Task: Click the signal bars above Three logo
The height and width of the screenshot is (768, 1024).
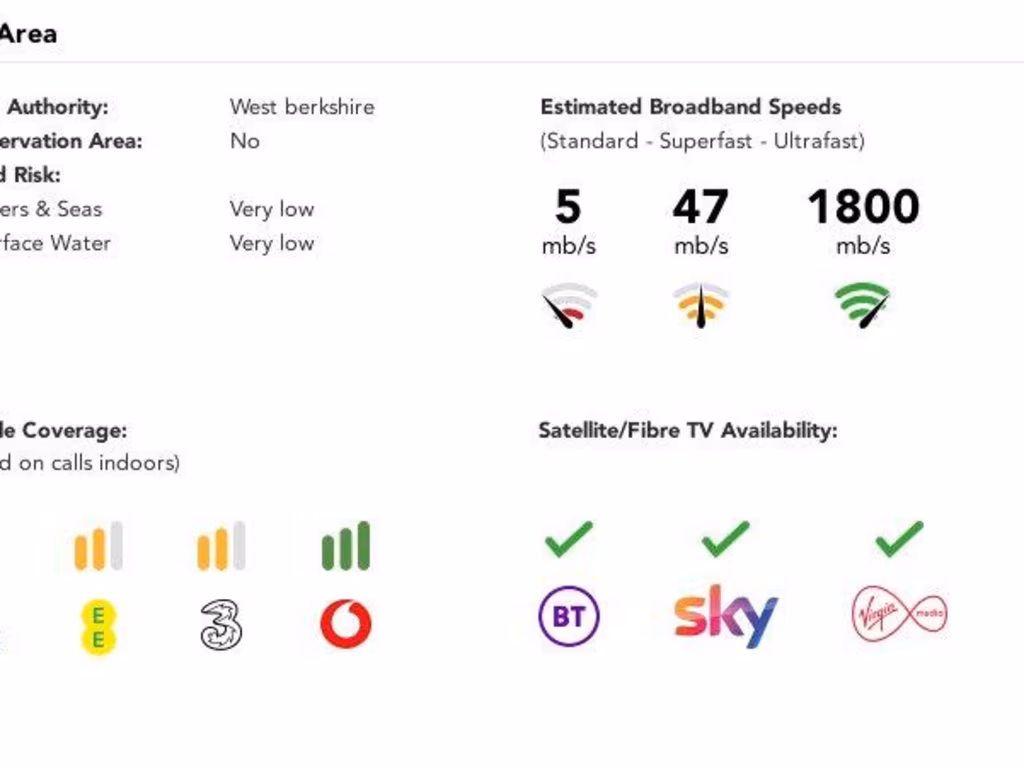Action: 221,546
